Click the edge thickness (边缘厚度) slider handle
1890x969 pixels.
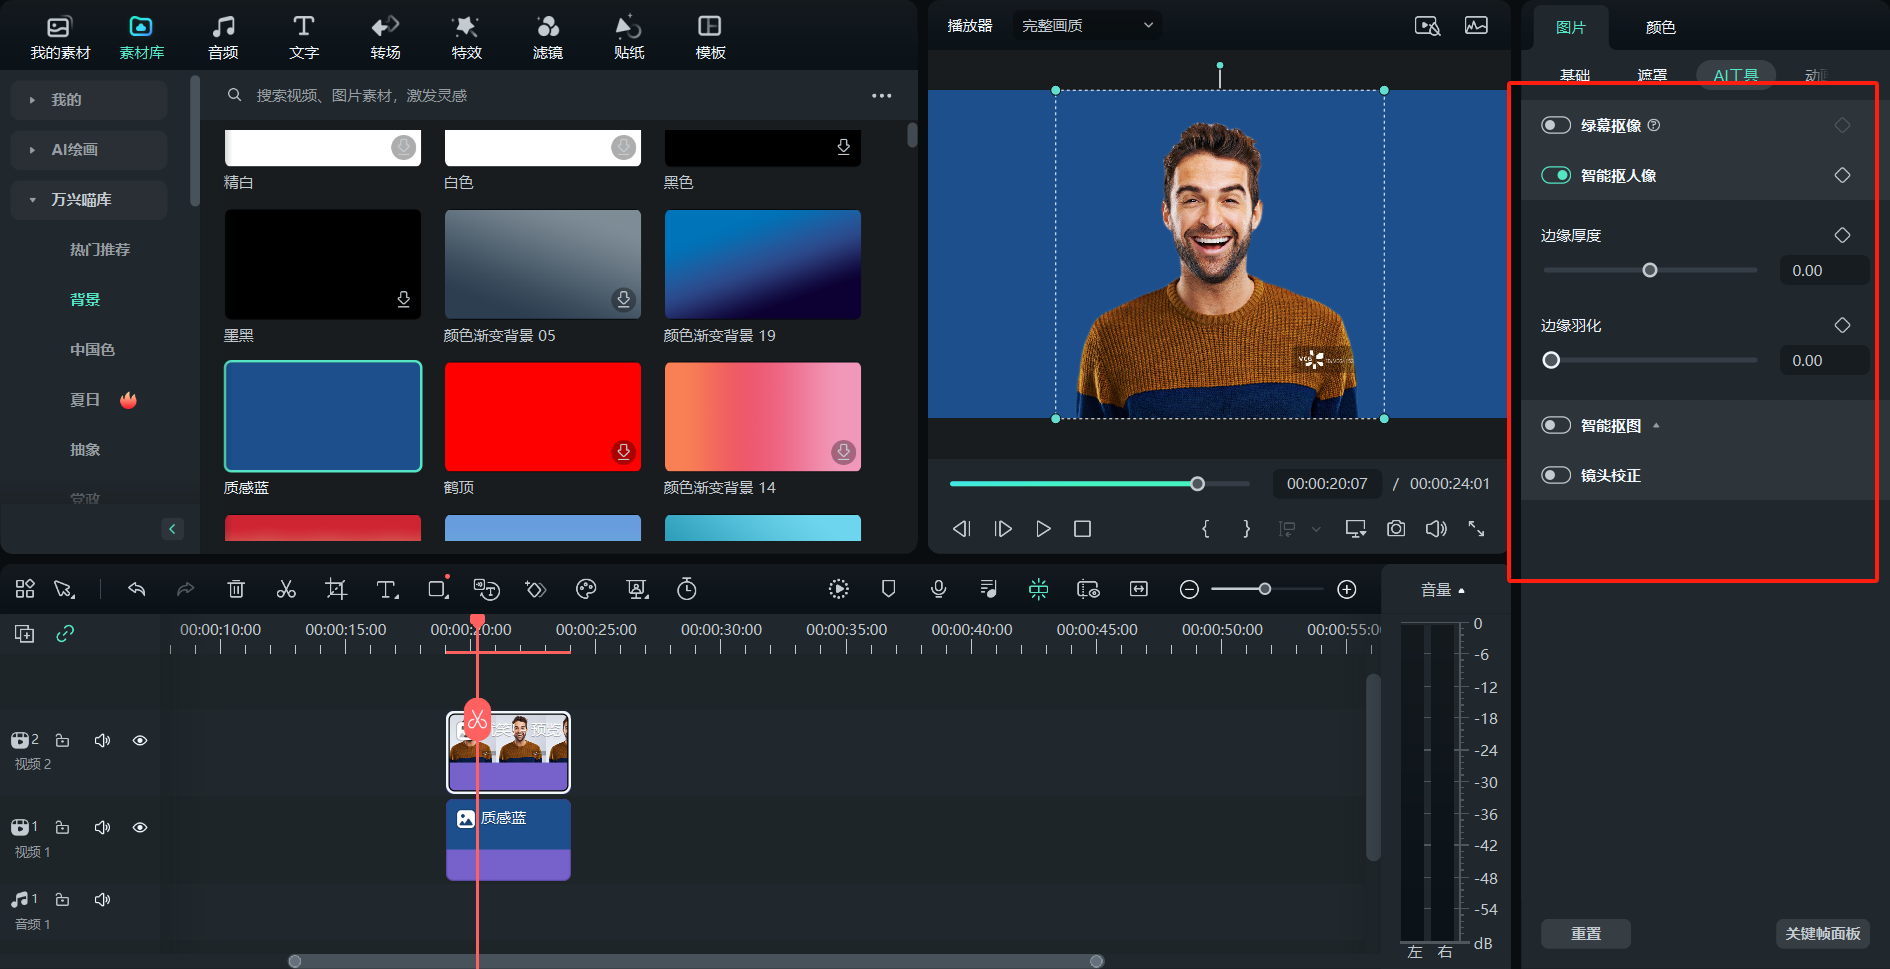(x=1650, y=270)
